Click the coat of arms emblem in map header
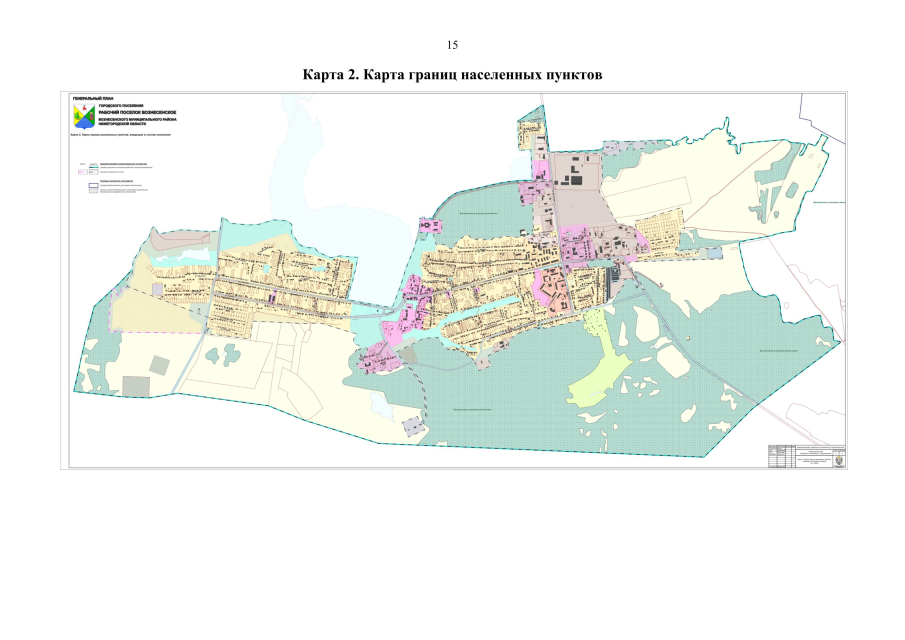 coord(84,115)
